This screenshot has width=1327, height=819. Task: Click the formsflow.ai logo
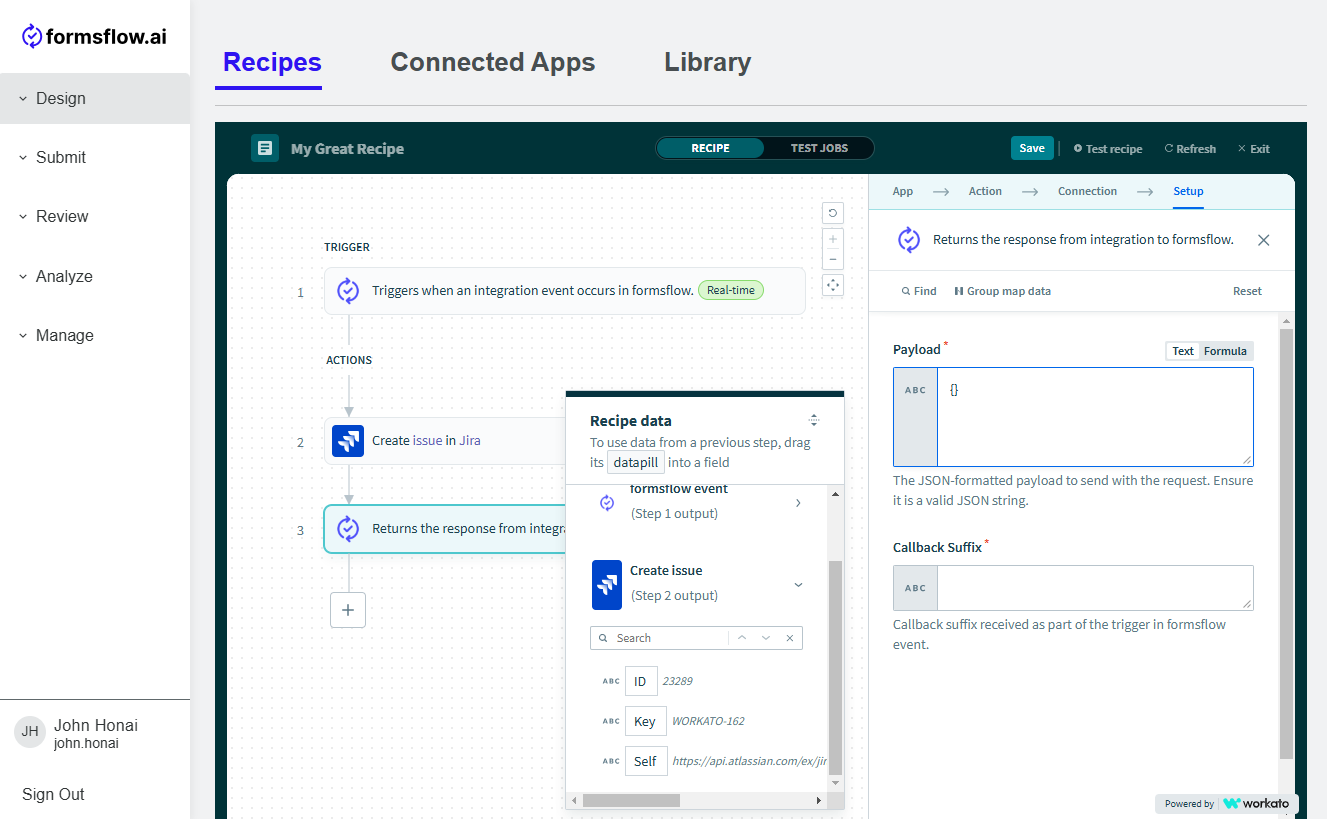(x=94, y=37)
